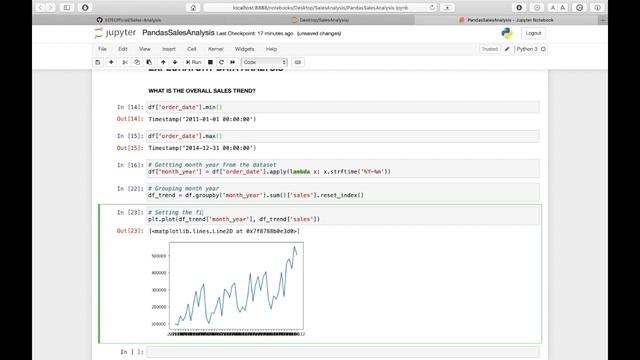
Task: Switch to the GitHub Sales-Analysis tab
Action: pyautogui.click(x=128, y=20)
